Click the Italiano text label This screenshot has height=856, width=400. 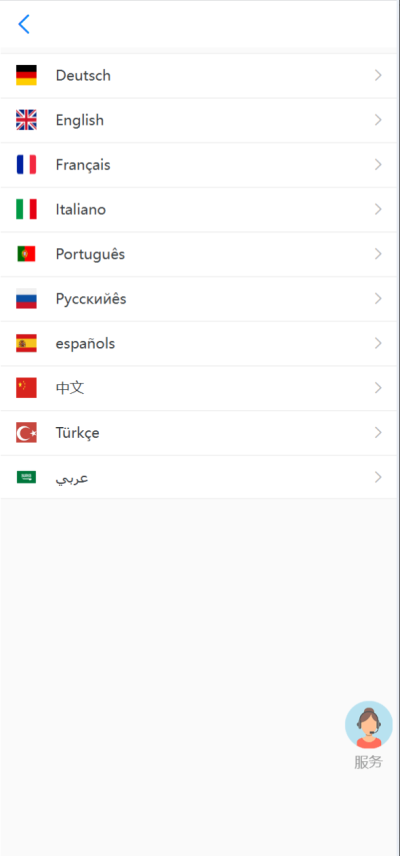[x=81, y=210]
